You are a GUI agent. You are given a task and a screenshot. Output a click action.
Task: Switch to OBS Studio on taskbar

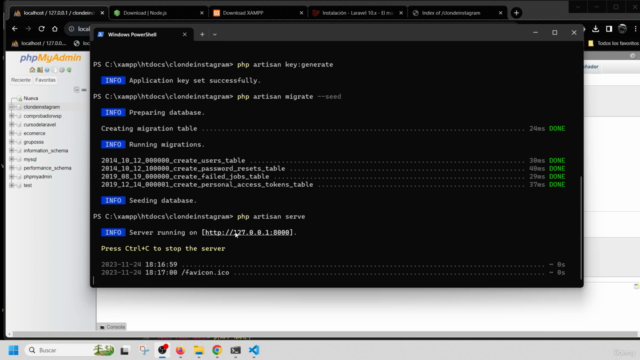pyautogui.click(x=162, y=350)
